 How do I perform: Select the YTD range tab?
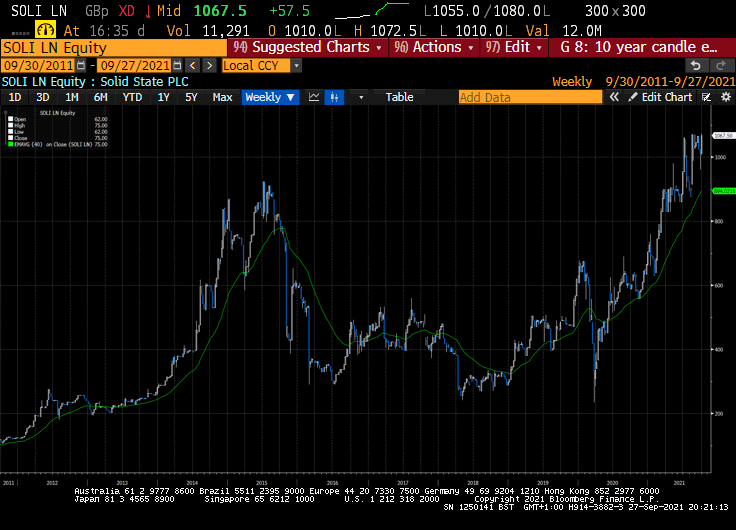click(x=132, y=97)
